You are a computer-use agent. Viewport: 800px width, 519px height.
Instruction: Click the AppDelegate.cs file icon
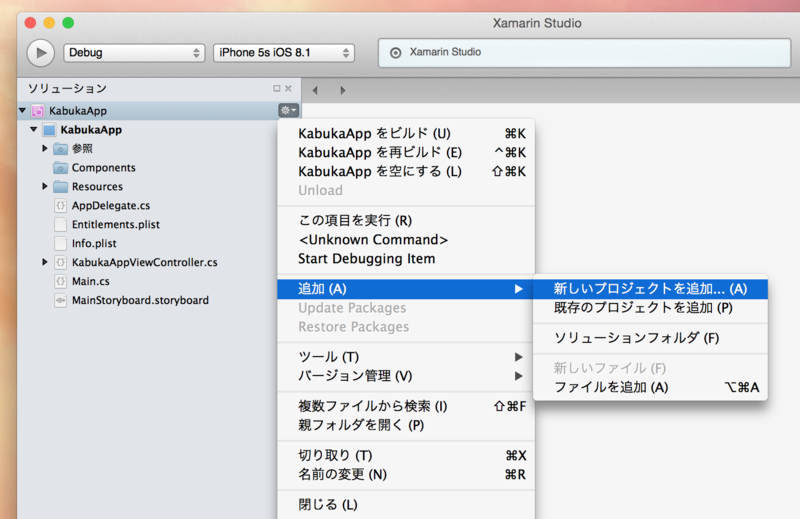[60, 206]
